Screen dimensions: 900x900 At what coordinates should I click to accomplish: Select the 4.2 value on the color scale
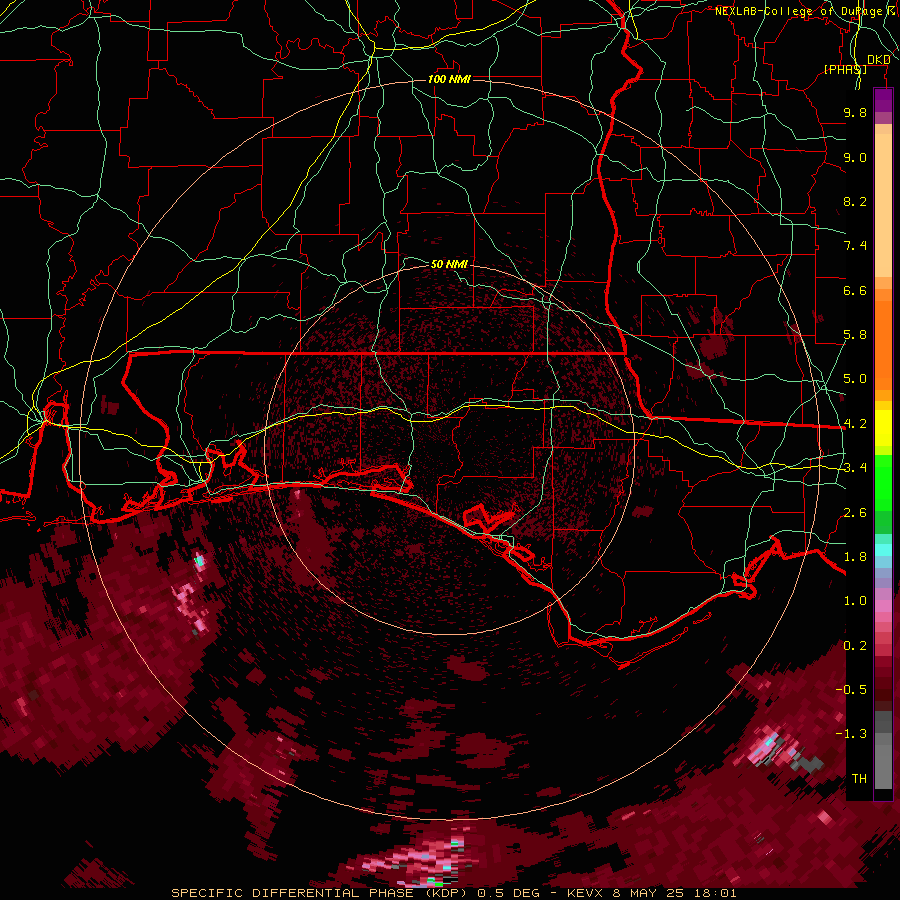855,424
